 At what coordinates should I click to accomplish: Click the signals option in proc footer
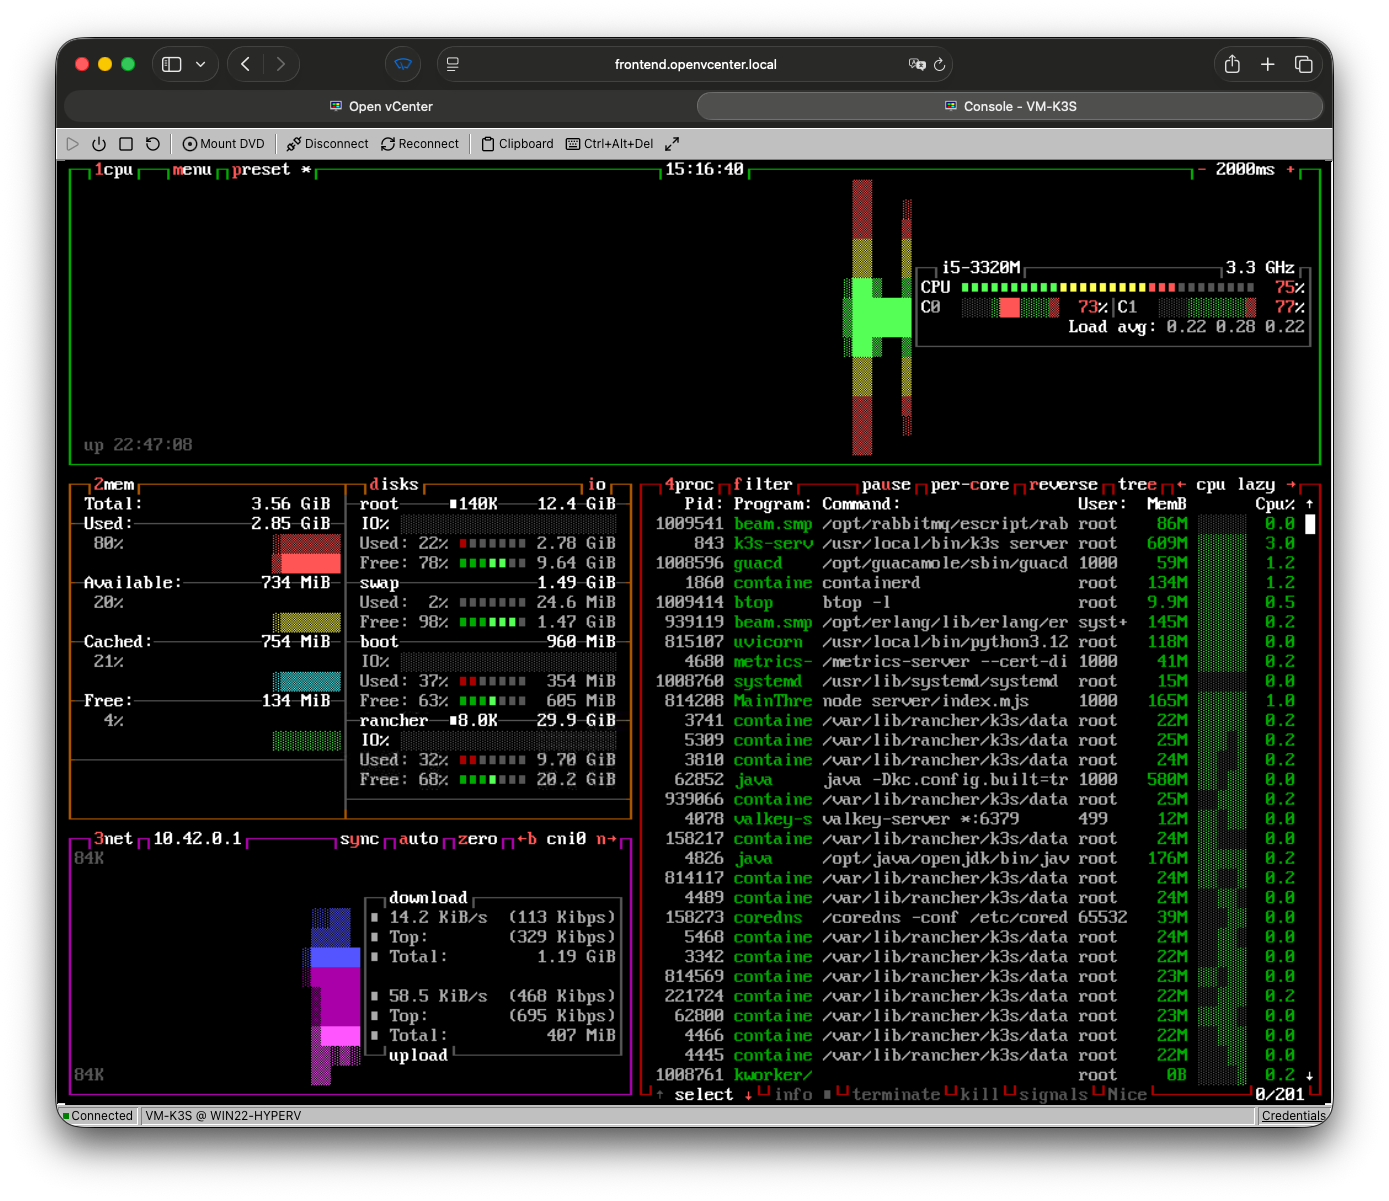[x=1053, y=1095]
